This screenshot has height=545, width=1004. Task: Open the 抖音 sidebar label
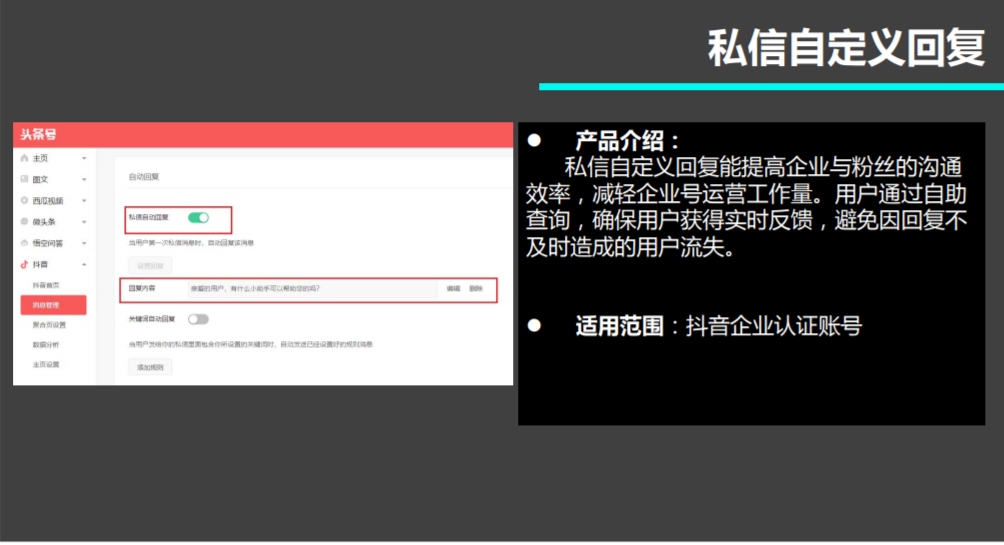[40, 264]
